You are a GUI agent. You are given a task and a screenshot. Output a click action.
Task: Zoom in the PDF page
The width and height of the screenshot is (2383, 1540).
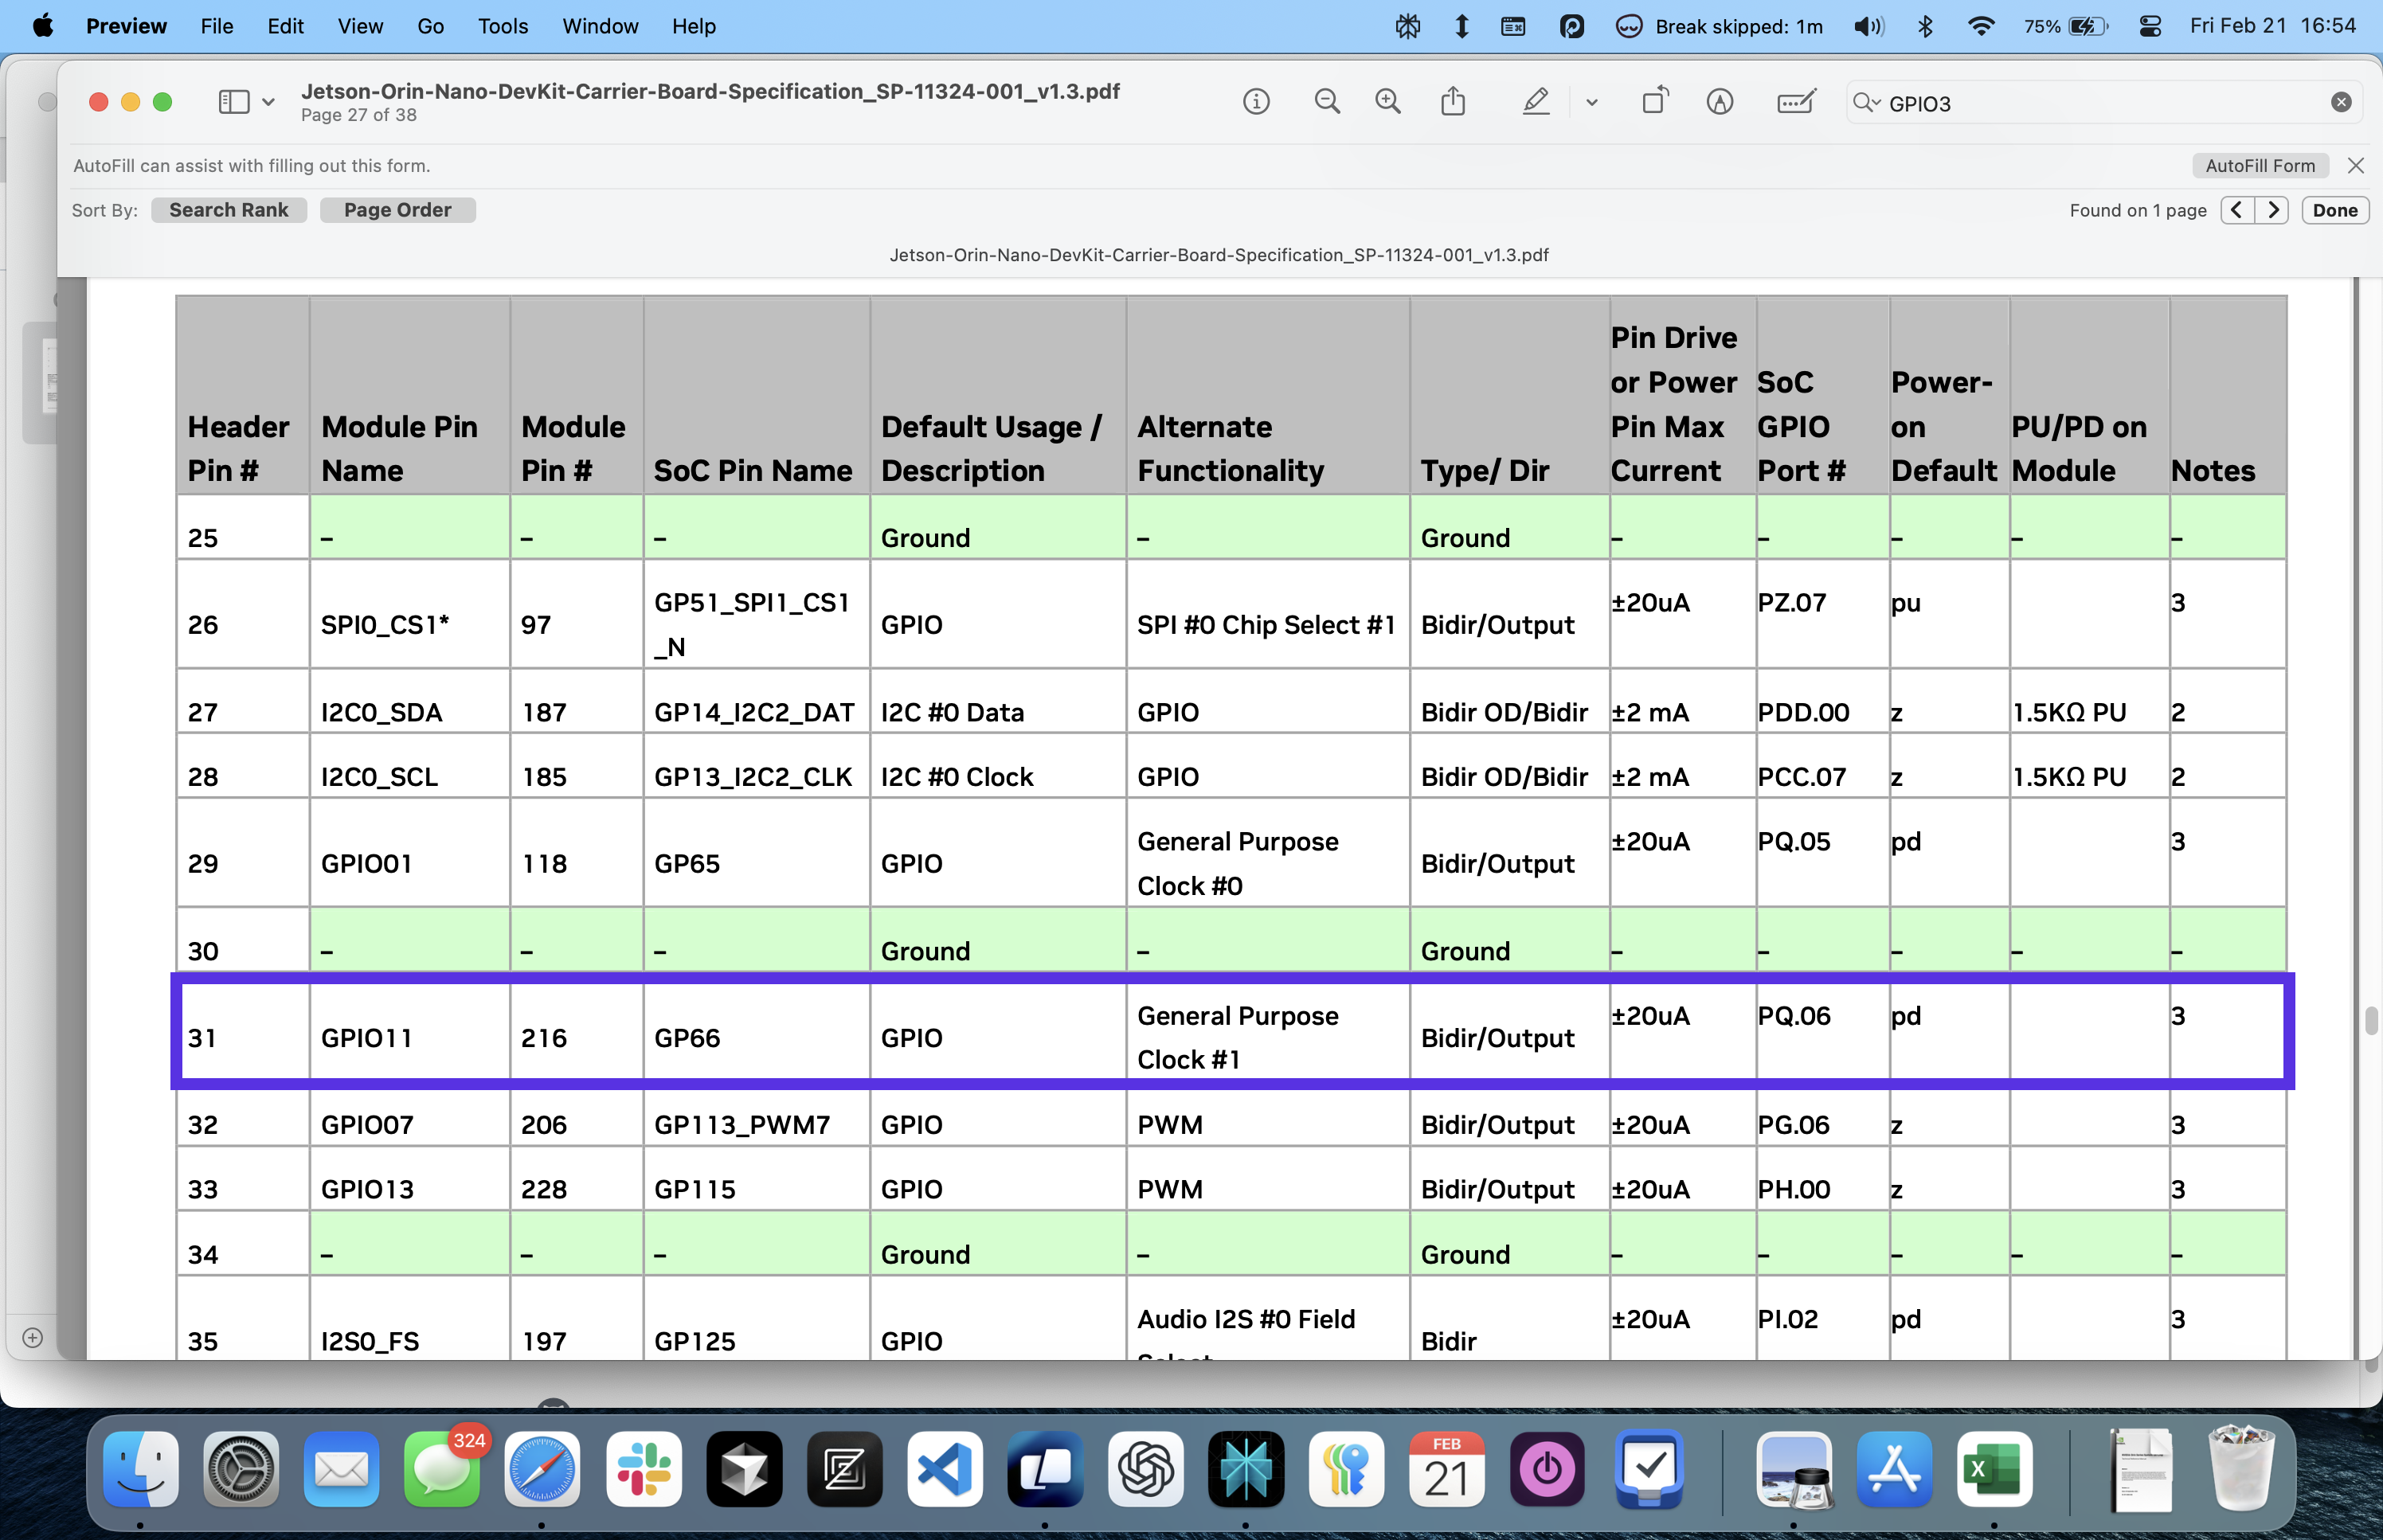tap(1388, 102)
